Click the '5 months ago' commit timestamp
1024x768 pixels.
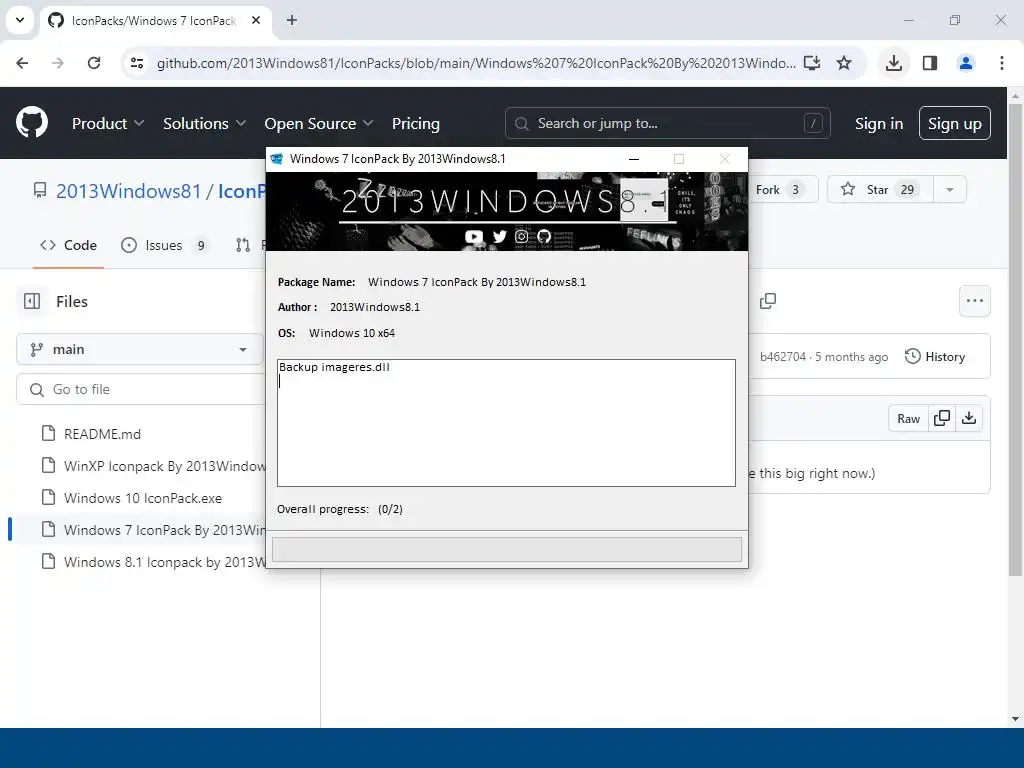[x=852, y=357]
